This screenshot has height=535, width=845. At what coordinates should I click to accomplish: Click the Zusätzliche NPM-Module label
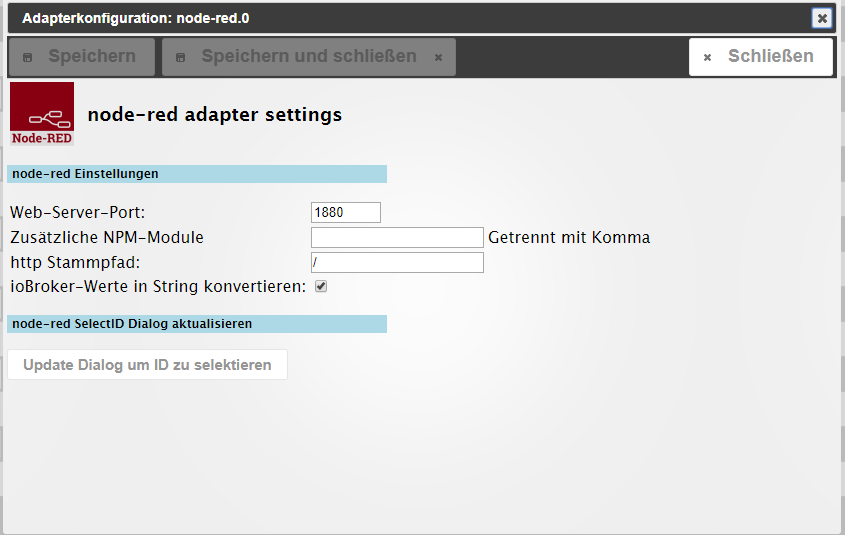coord(107,238)
